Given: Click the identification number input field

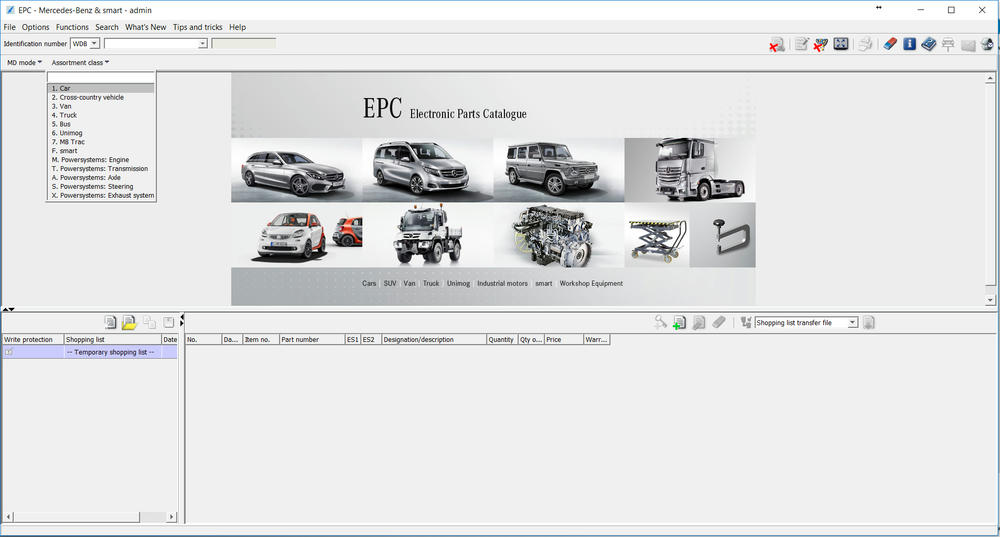Looking at the screenshot, I should (151, 43).
